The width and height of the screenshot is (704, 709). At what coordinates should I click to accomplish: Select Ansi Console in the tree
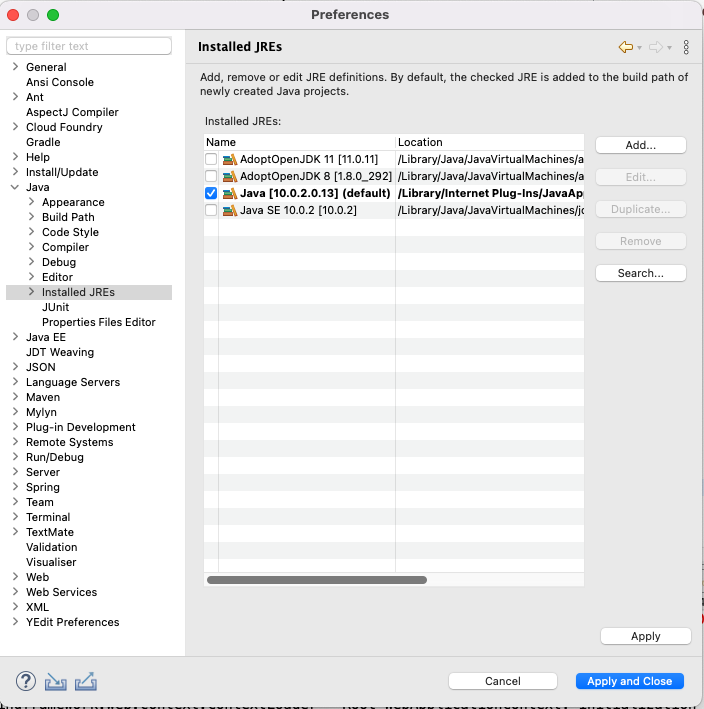point(60,82)
